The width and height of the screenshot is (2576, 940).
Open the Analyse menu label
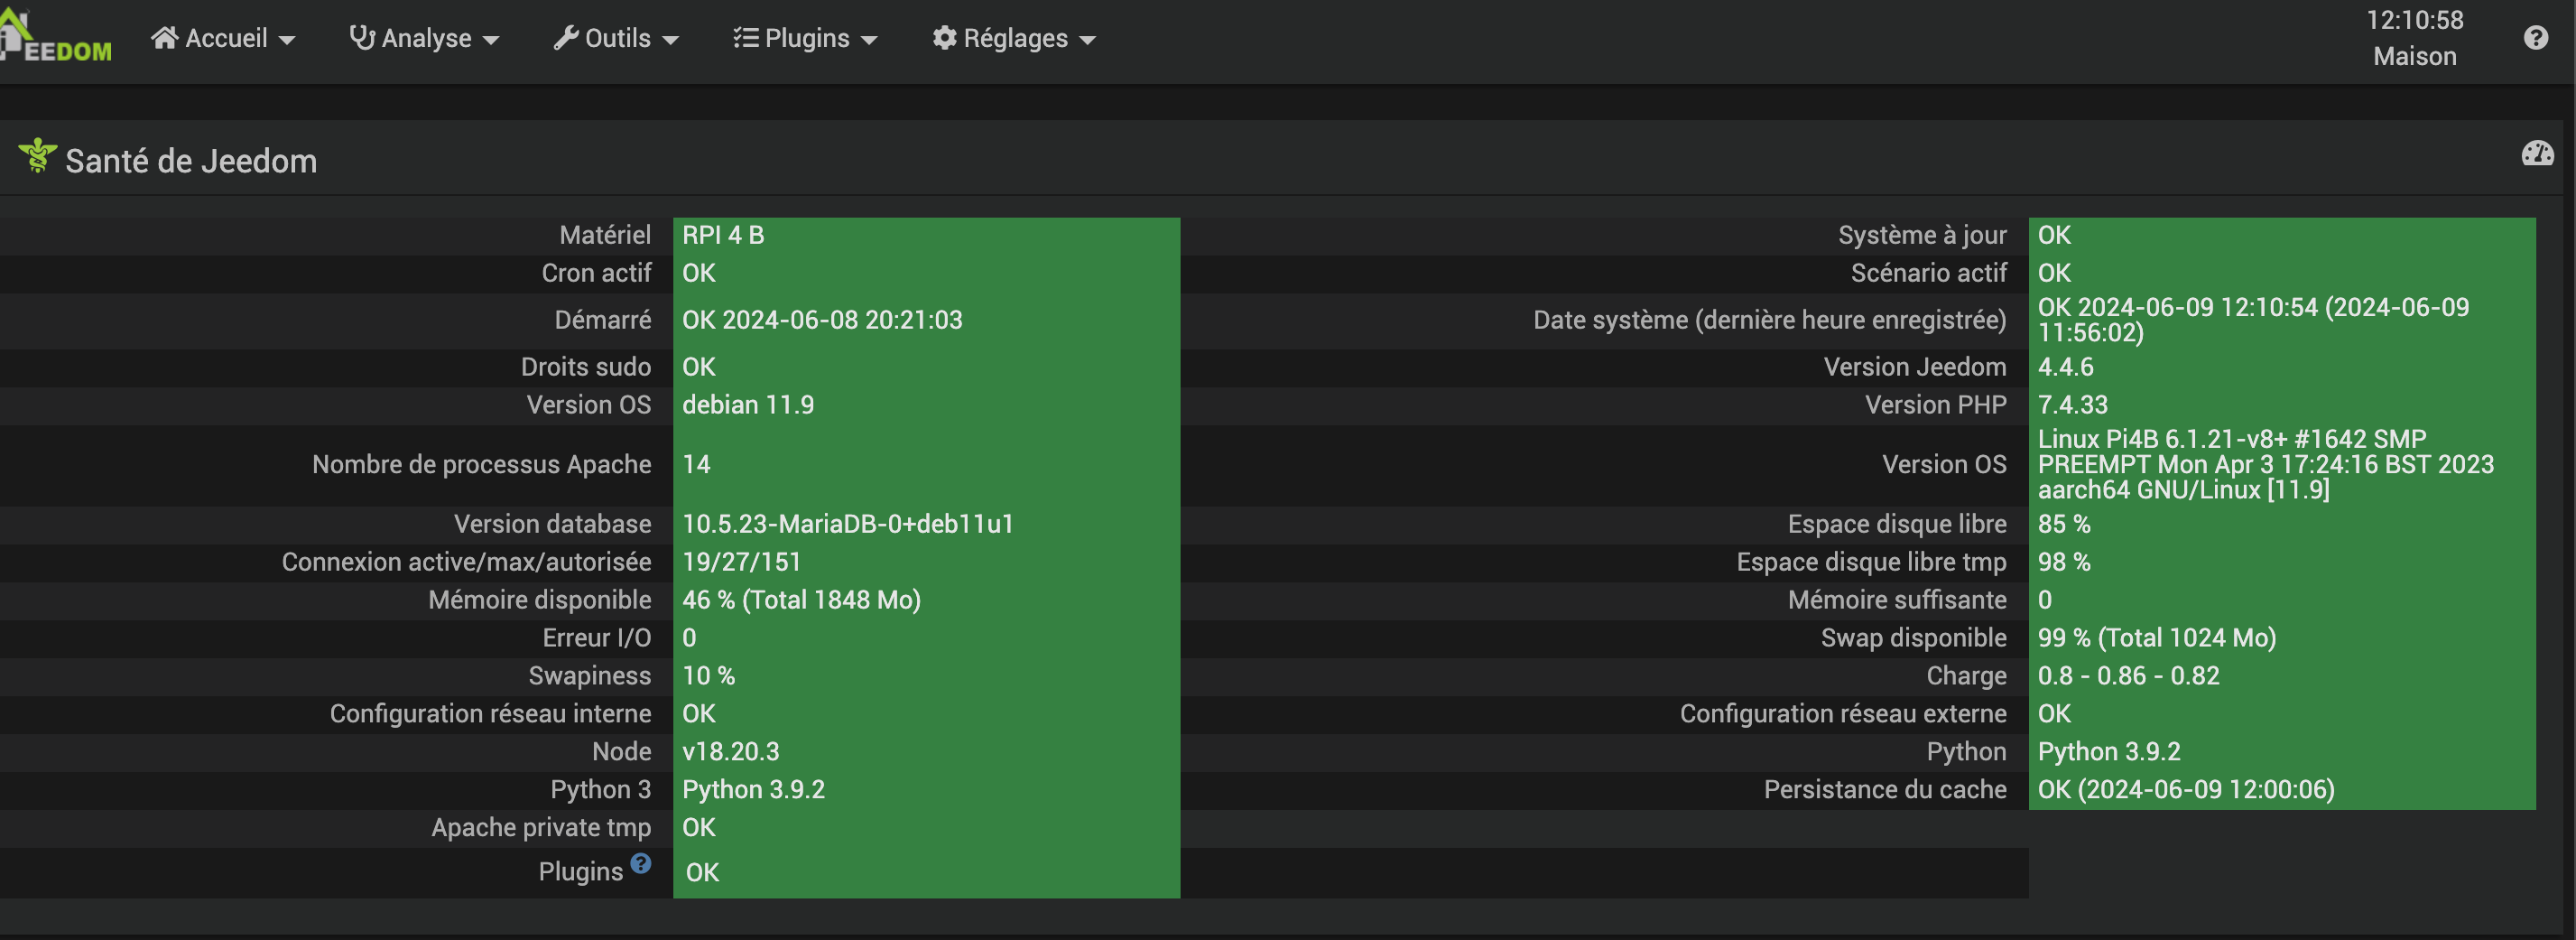426,38
